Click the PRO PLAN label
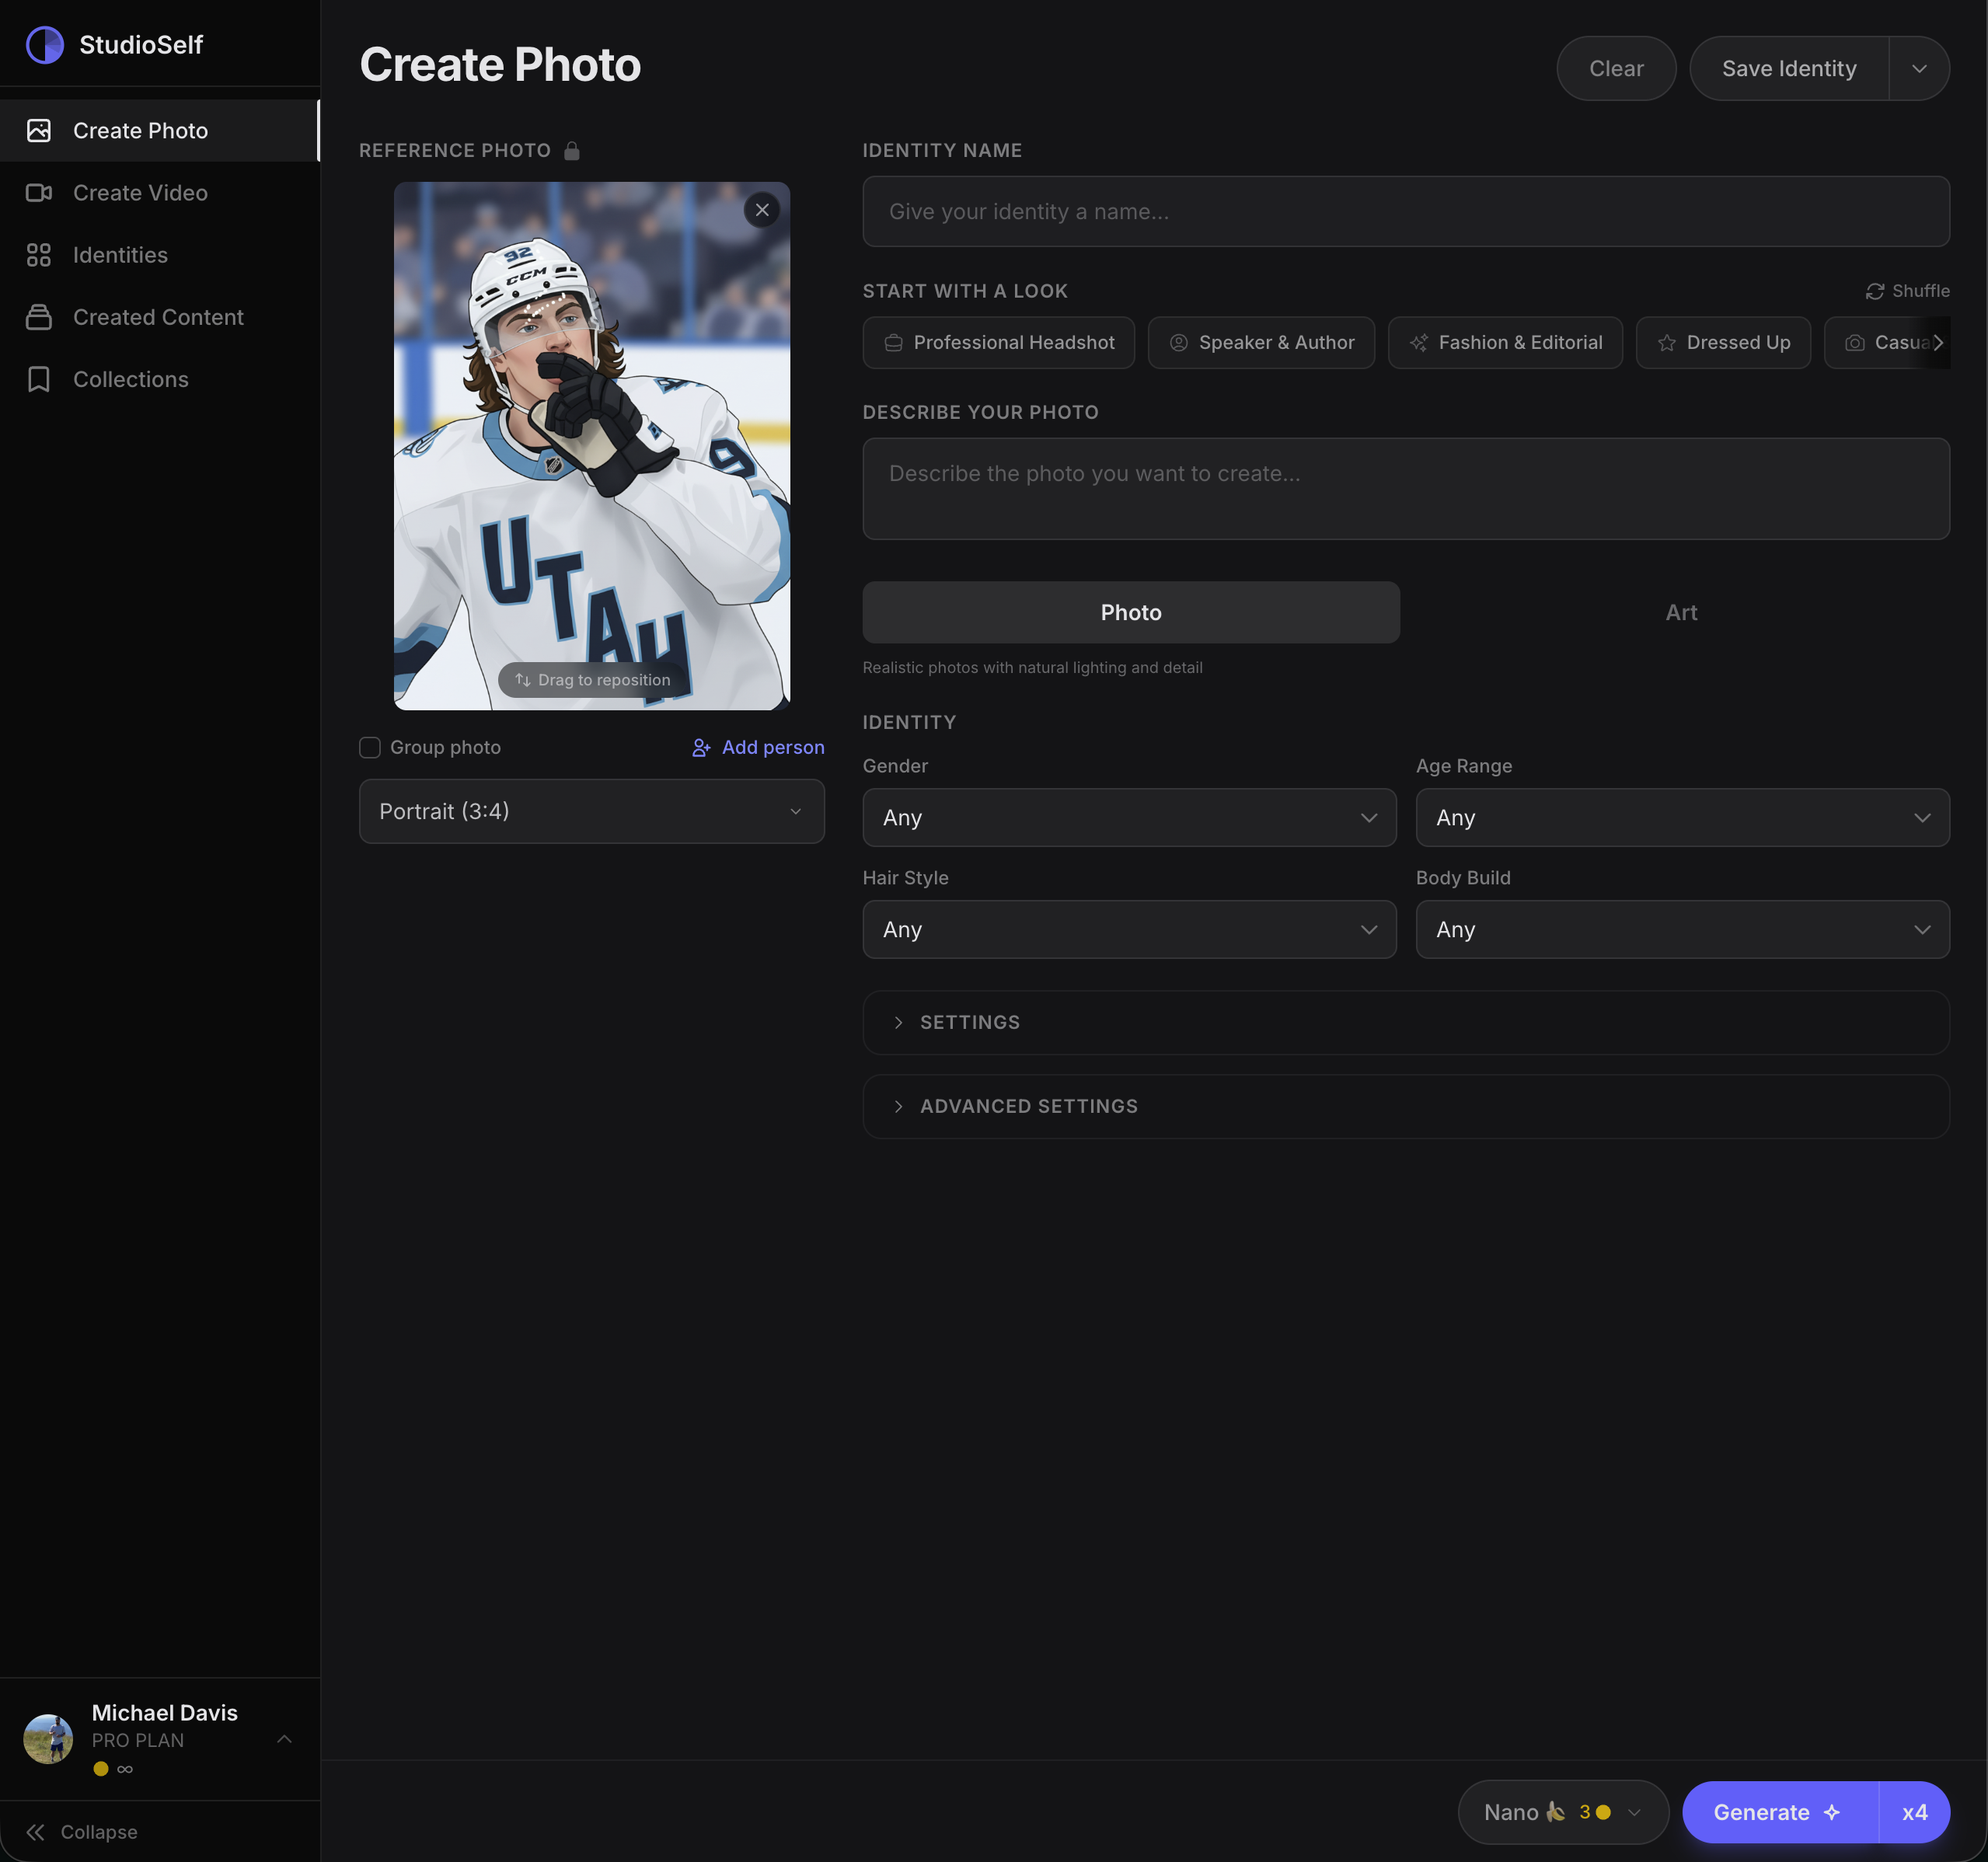 [x=138, y=1740]
